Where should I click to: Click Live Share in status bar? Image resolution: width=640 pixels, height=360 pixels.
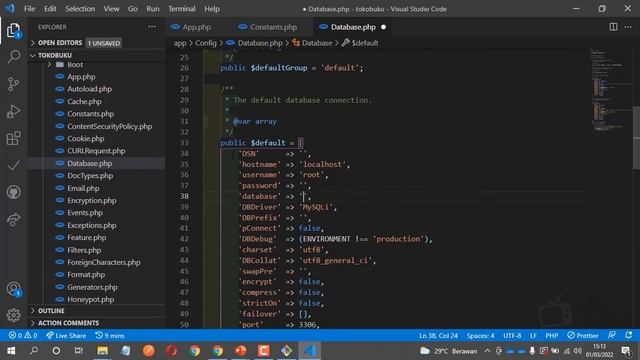click(66, 336)
